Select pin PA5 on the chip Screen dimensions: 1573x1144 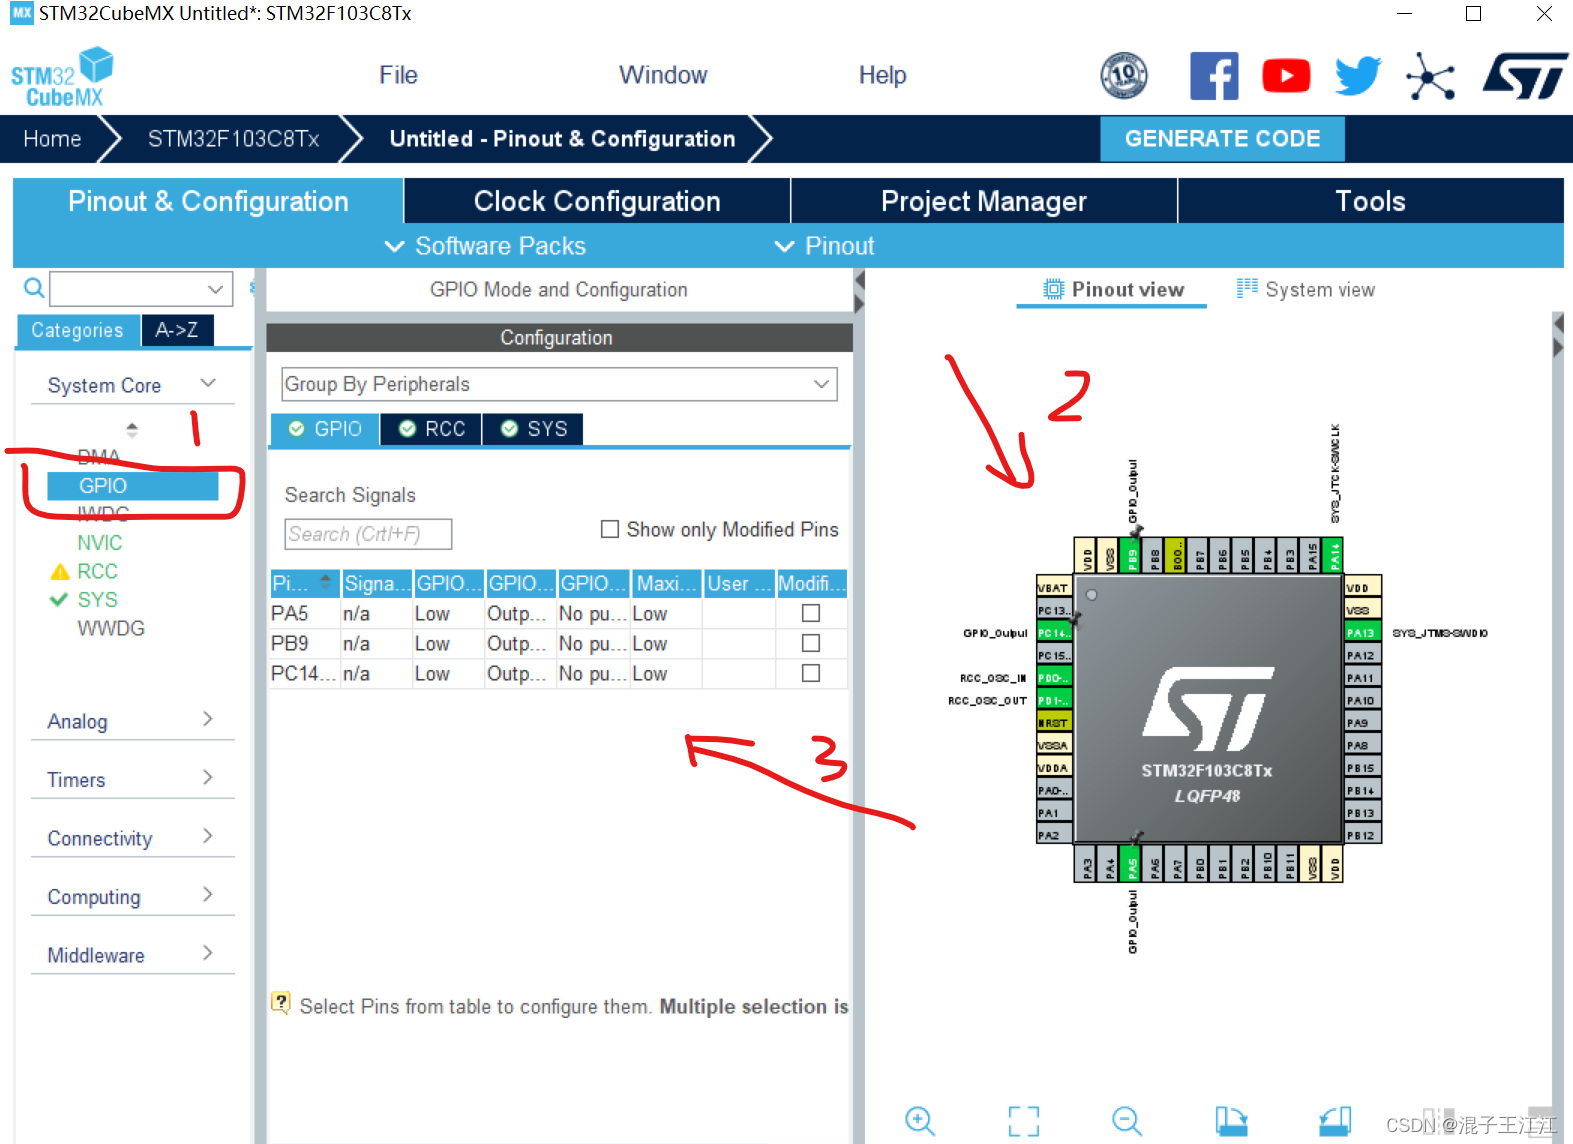[x=1132, y=864]
